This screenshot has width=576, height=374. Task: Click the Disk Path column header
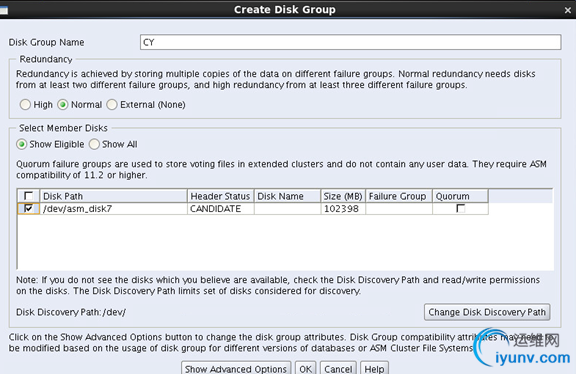[x=114, y=196]
